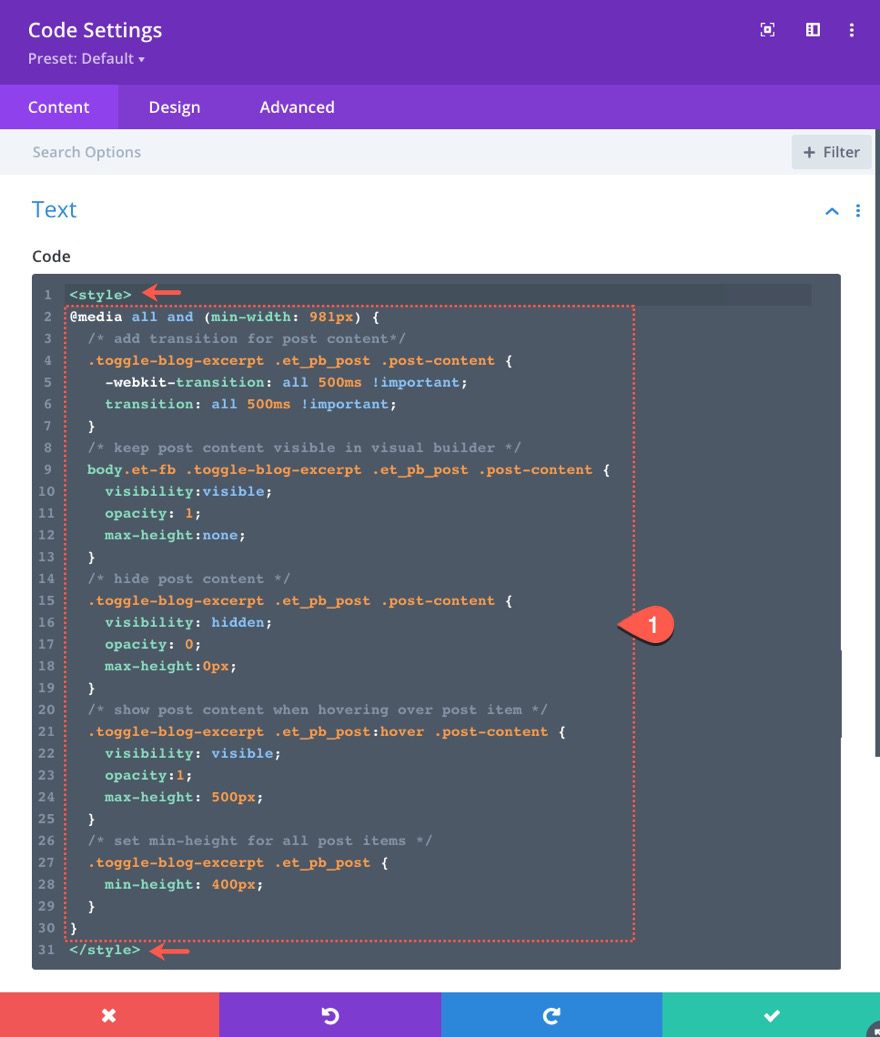Screen dimensions: 880x1037
Task: Click the purple undo arrow button
Action: click(x=330, y=1015)
